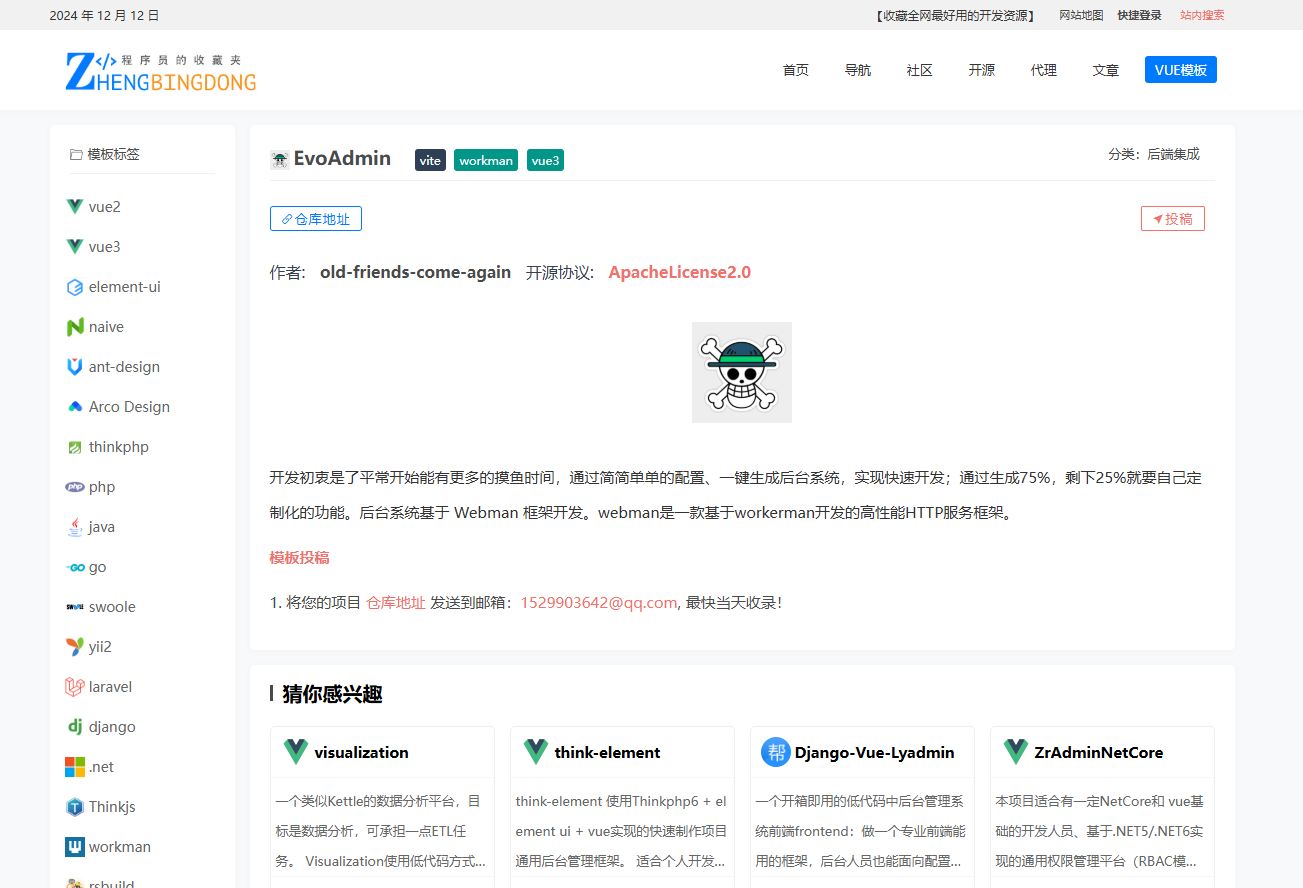1303x888 pixels.
Task: Click the swoole logo icon
Action: tap(75, 607)
